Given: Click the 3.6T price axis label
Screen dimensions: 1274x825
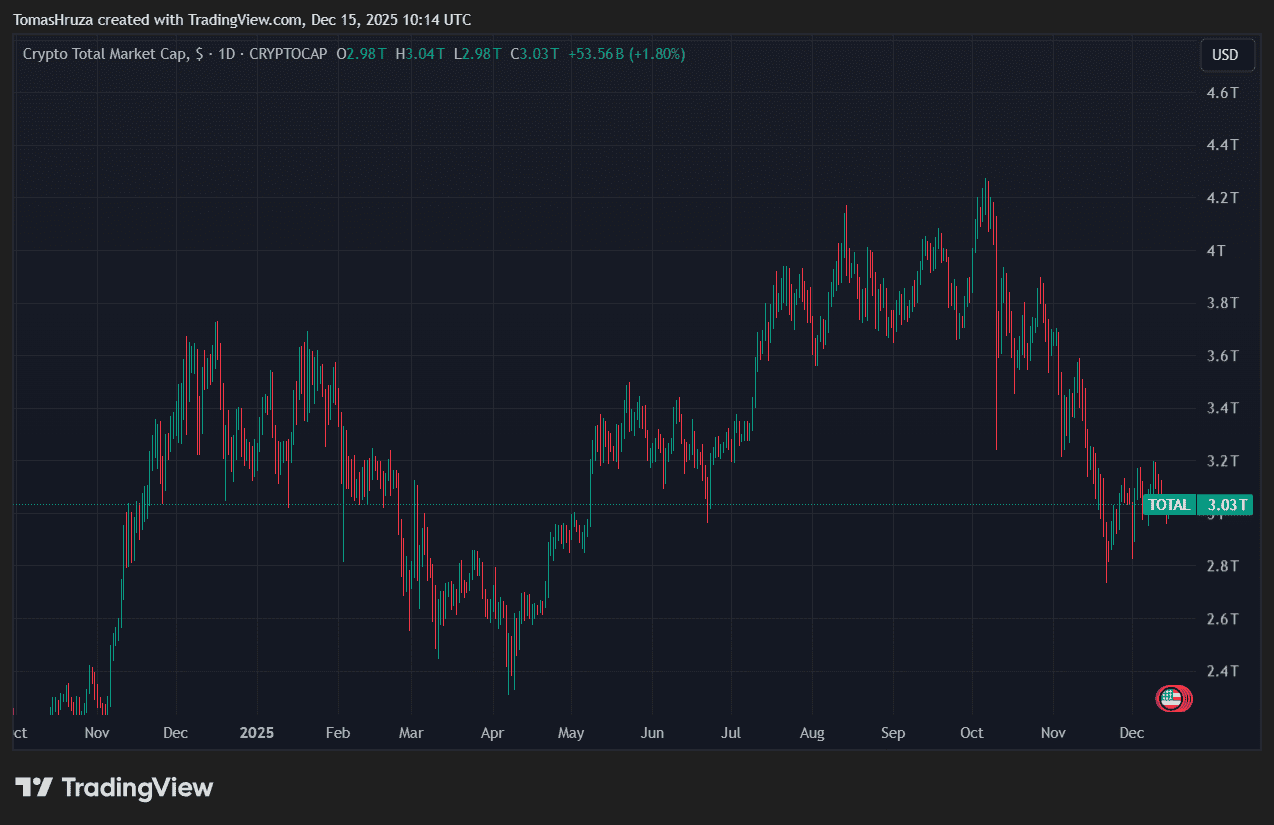Looking at the screenshot, I should click(1223, 356).
